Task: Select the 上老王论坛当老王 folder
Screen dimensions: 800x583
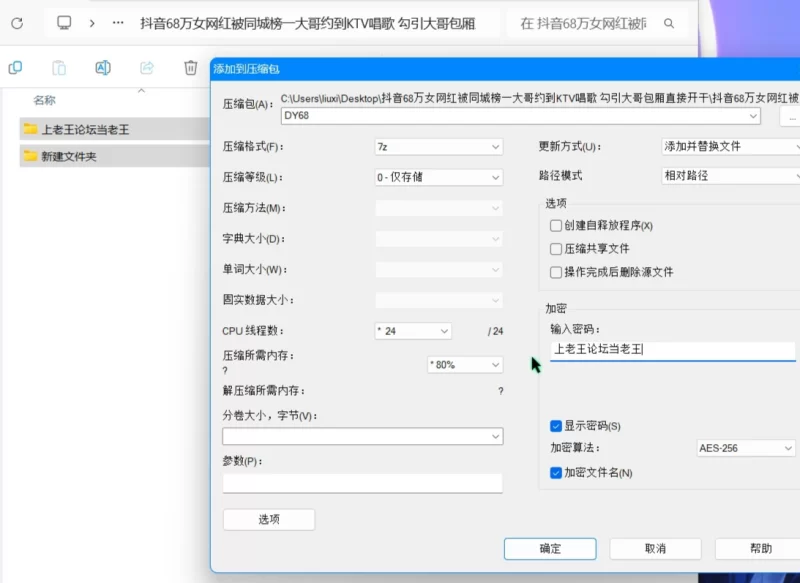Action: [x=115, y=129]
